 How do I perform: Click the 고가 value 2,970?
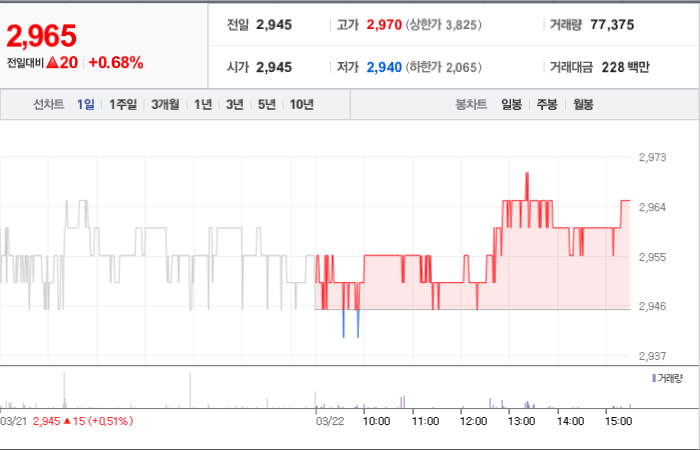(x=384, y=25)
